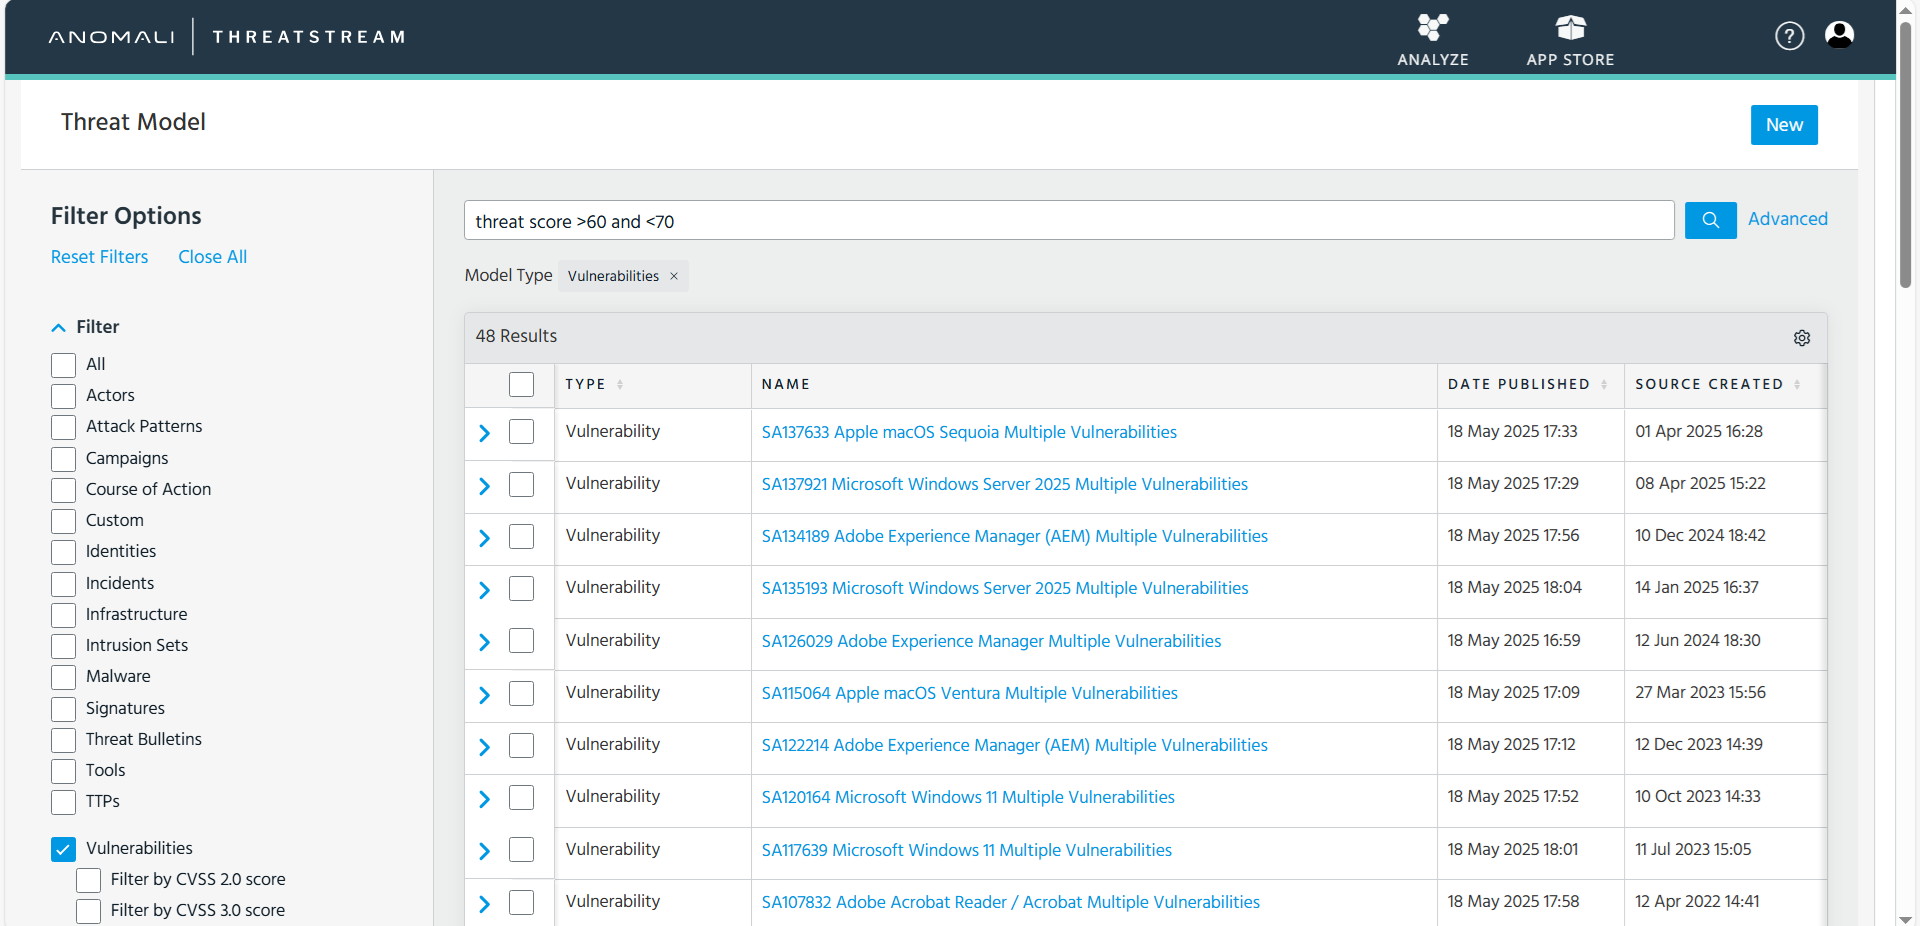The height and width of the screenshot is (926, 1920).
Task: Expand the SA120164 Windows 11 row
Action: [484, 799]
